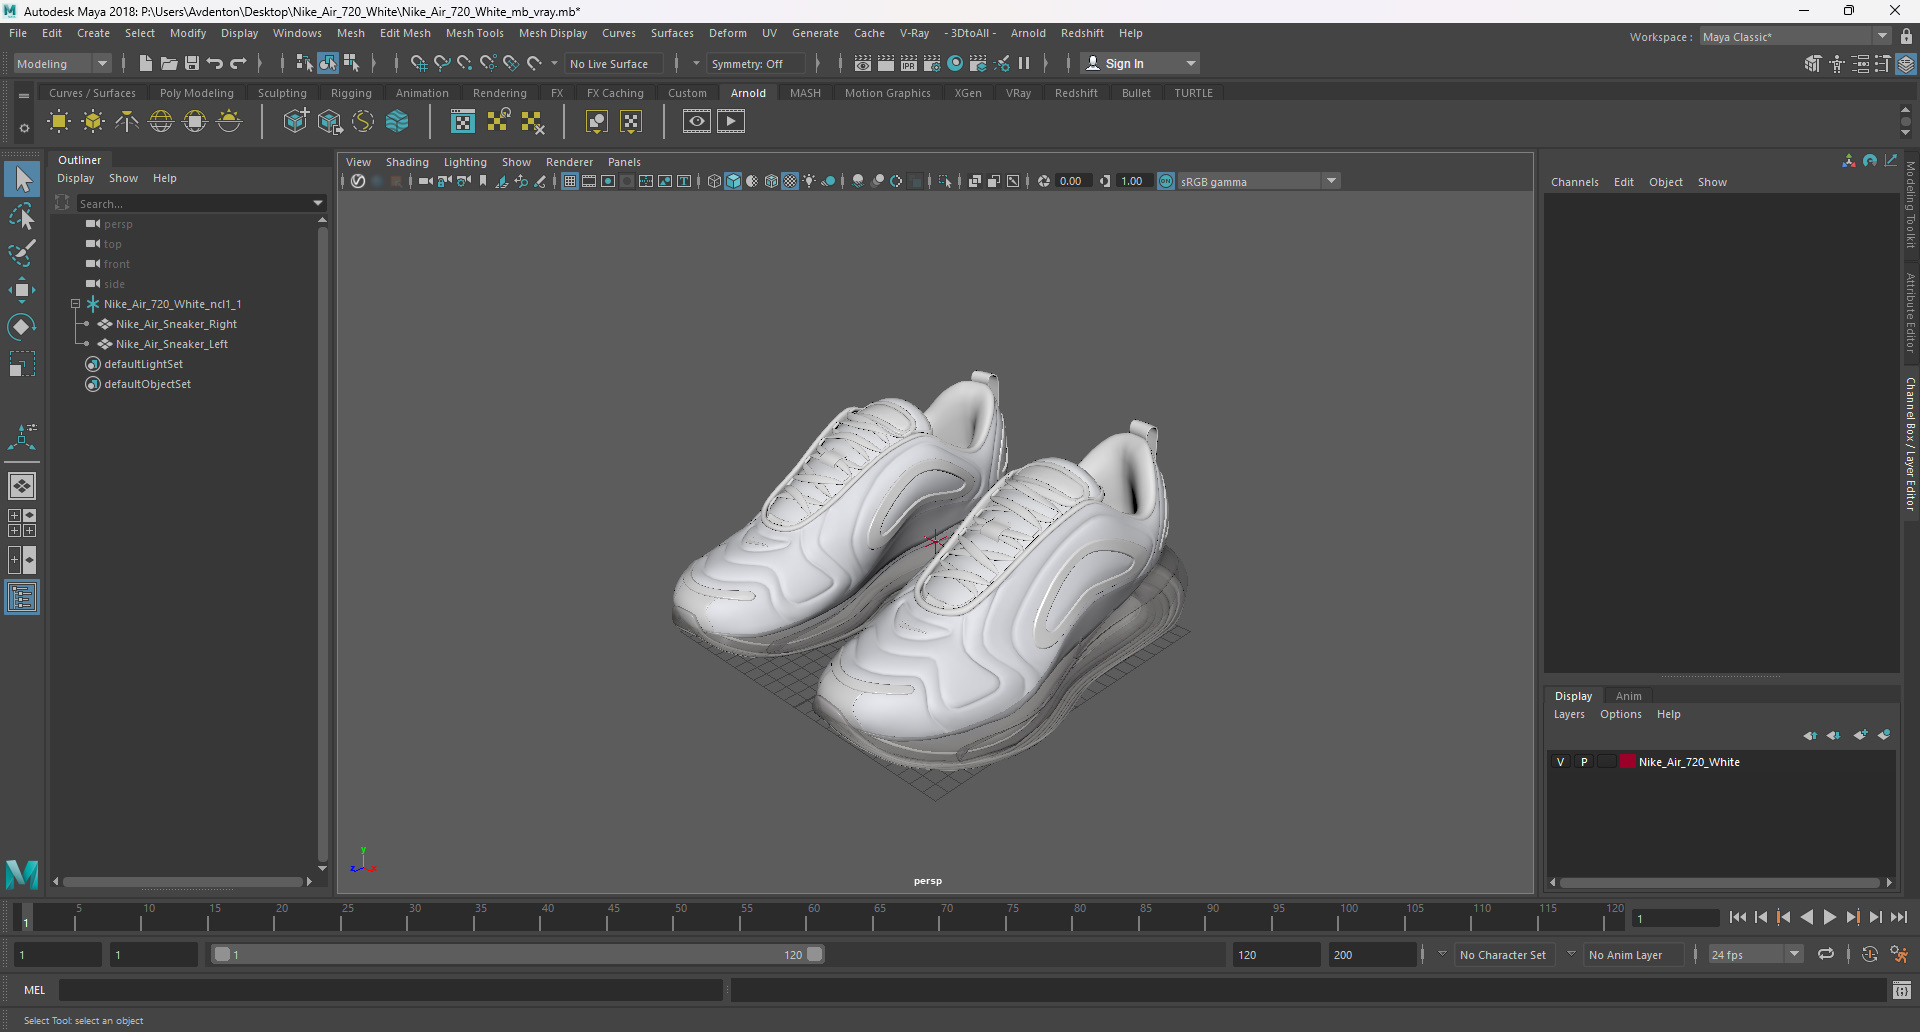Open the Mesh Tools menu
This screenshot has height=1032, width=1920.
[x=475, y=33]
